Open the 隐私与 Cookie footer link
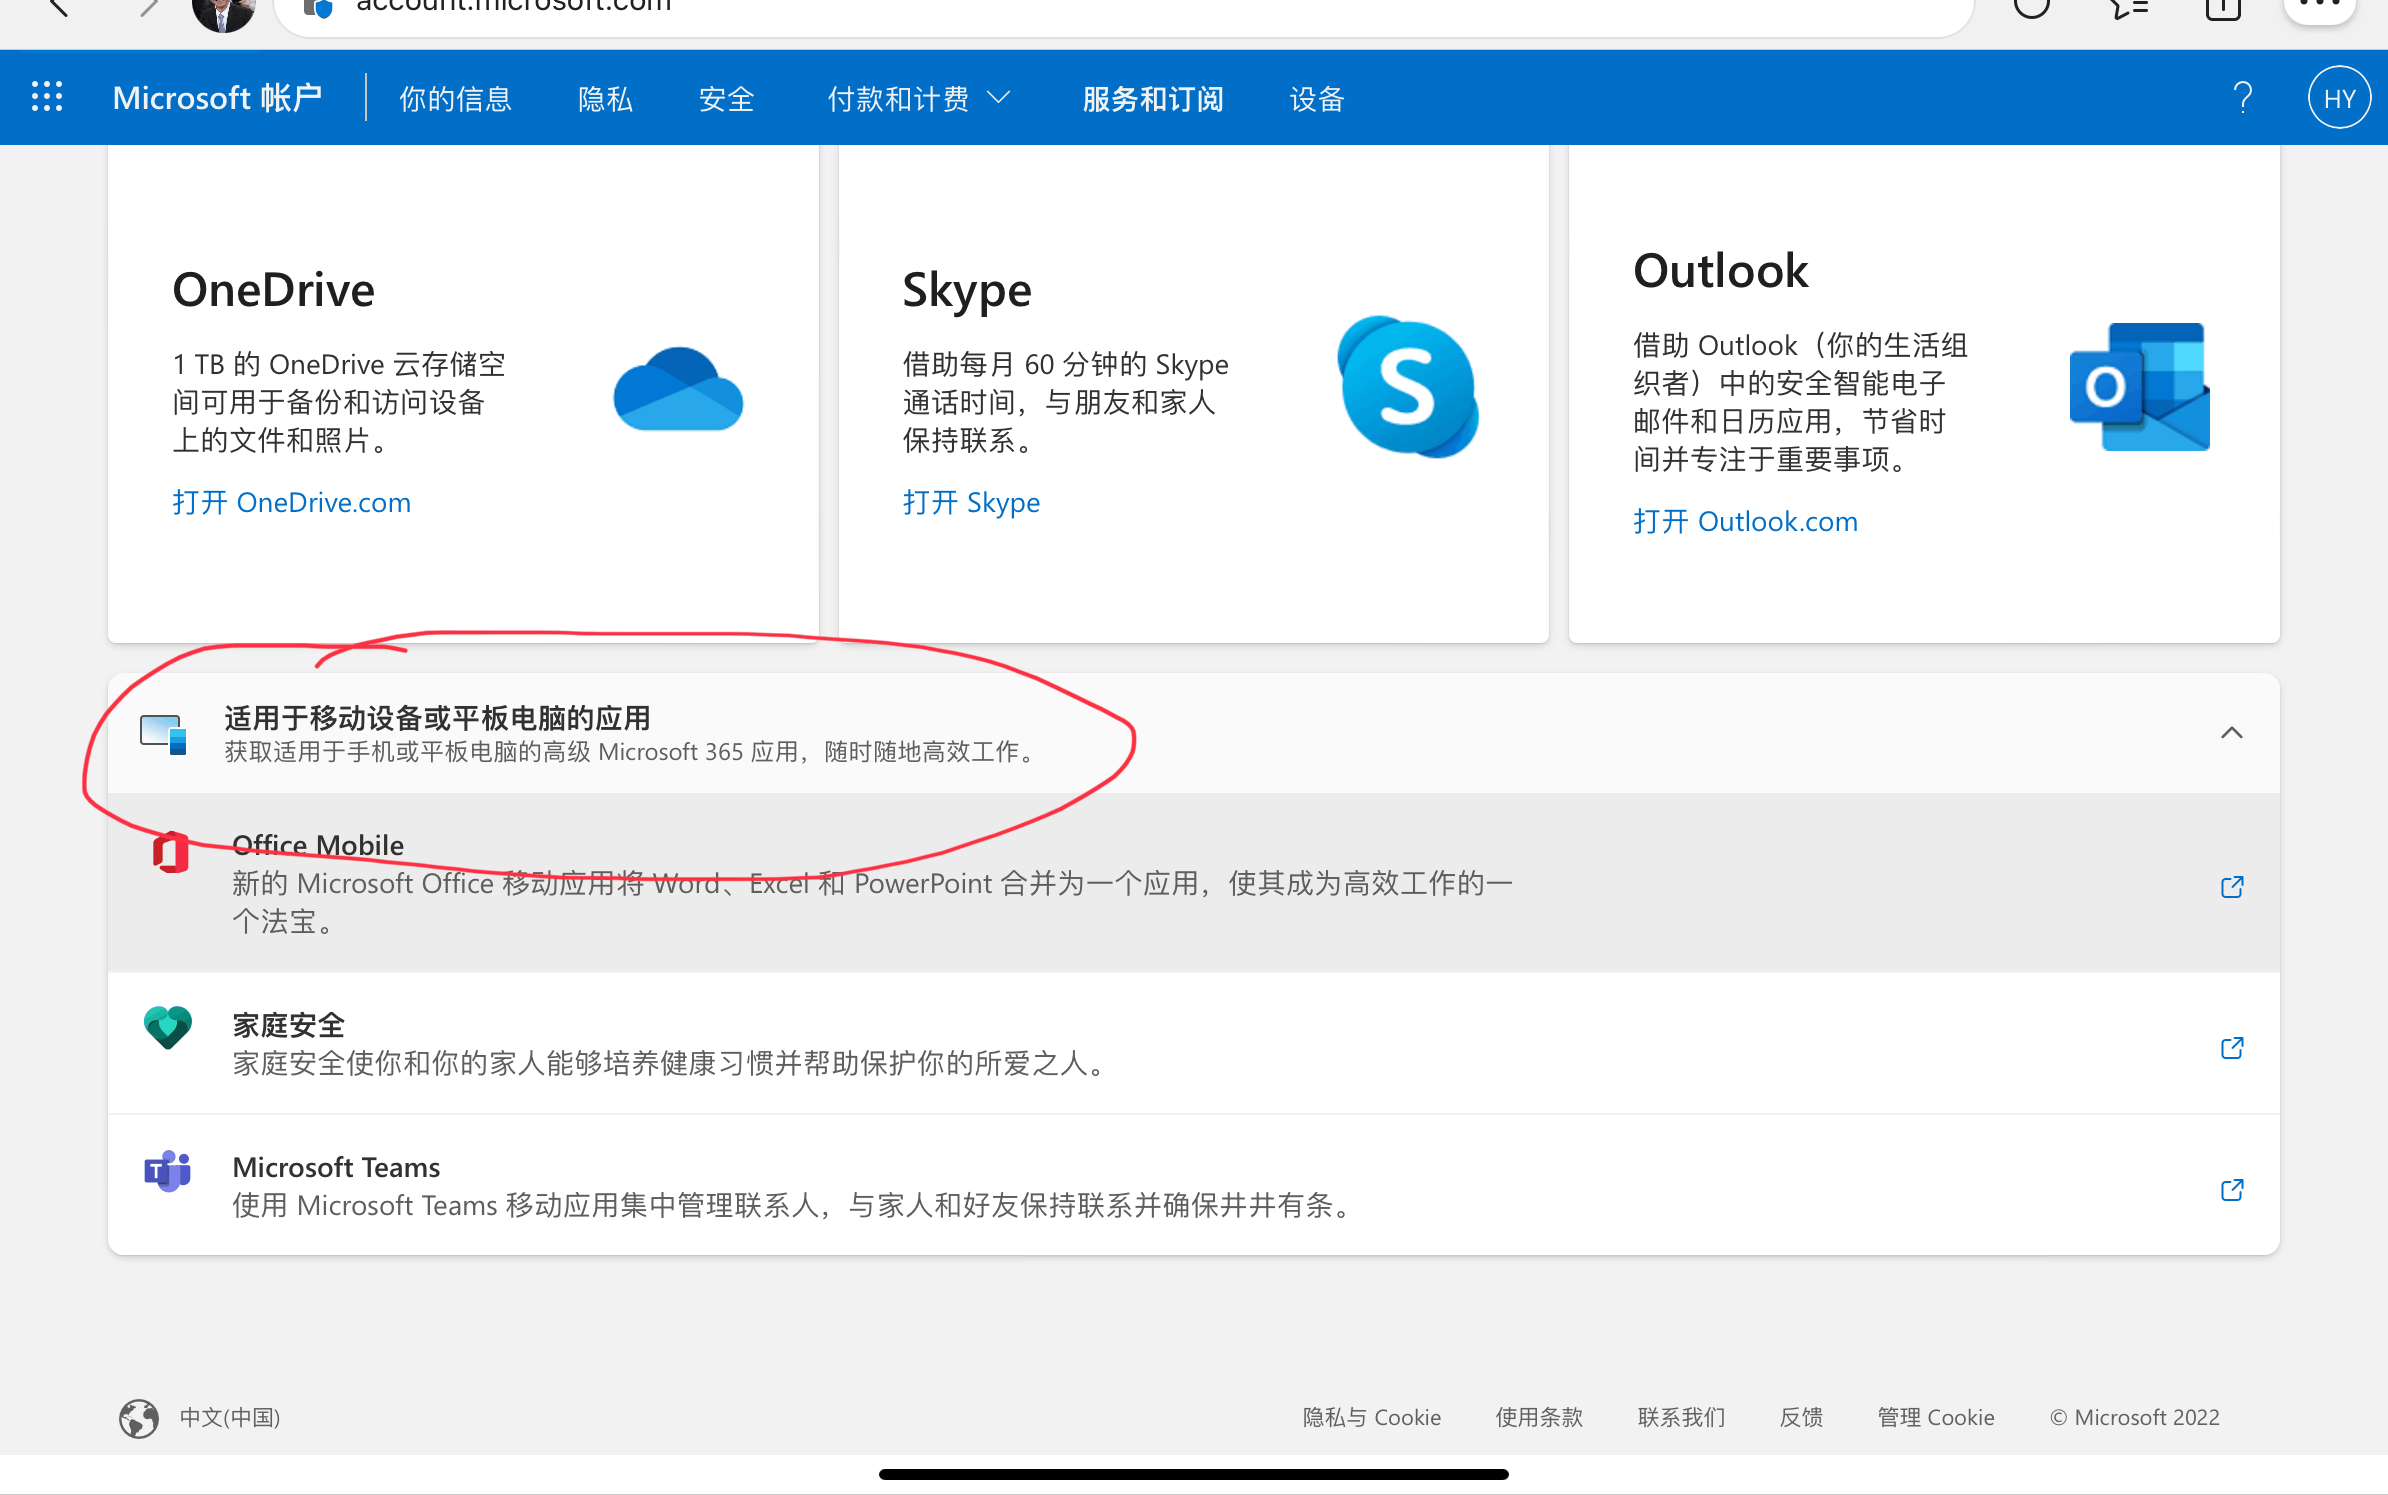2388x1495 pixels. [x=1371, y=1417]
